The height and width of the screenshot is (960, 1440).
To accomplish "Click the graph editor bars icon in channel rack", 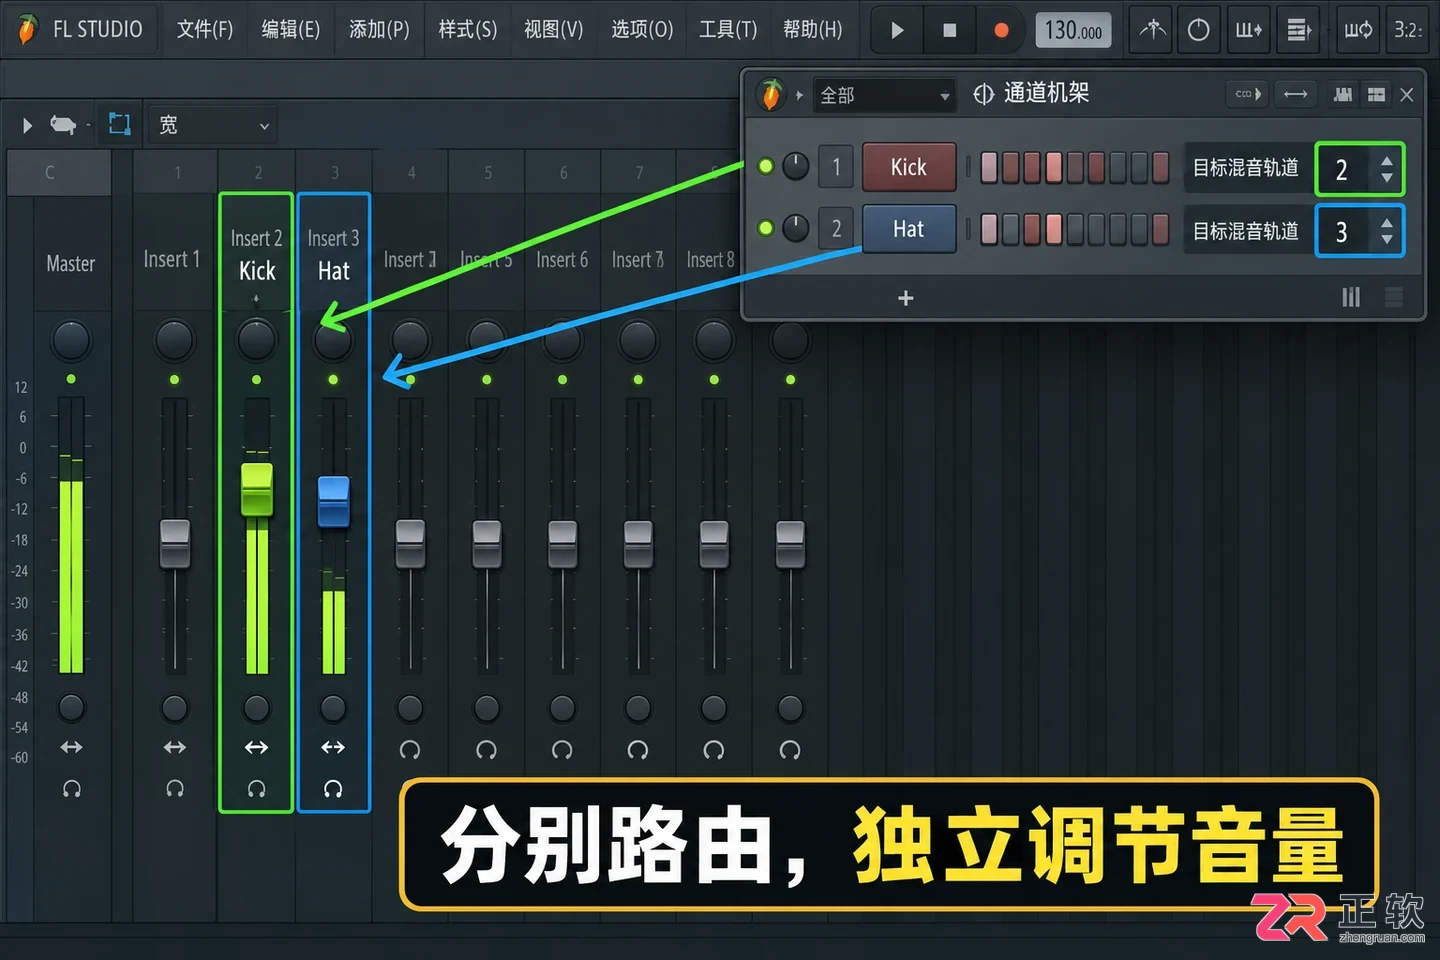I will pos(1351,297).
